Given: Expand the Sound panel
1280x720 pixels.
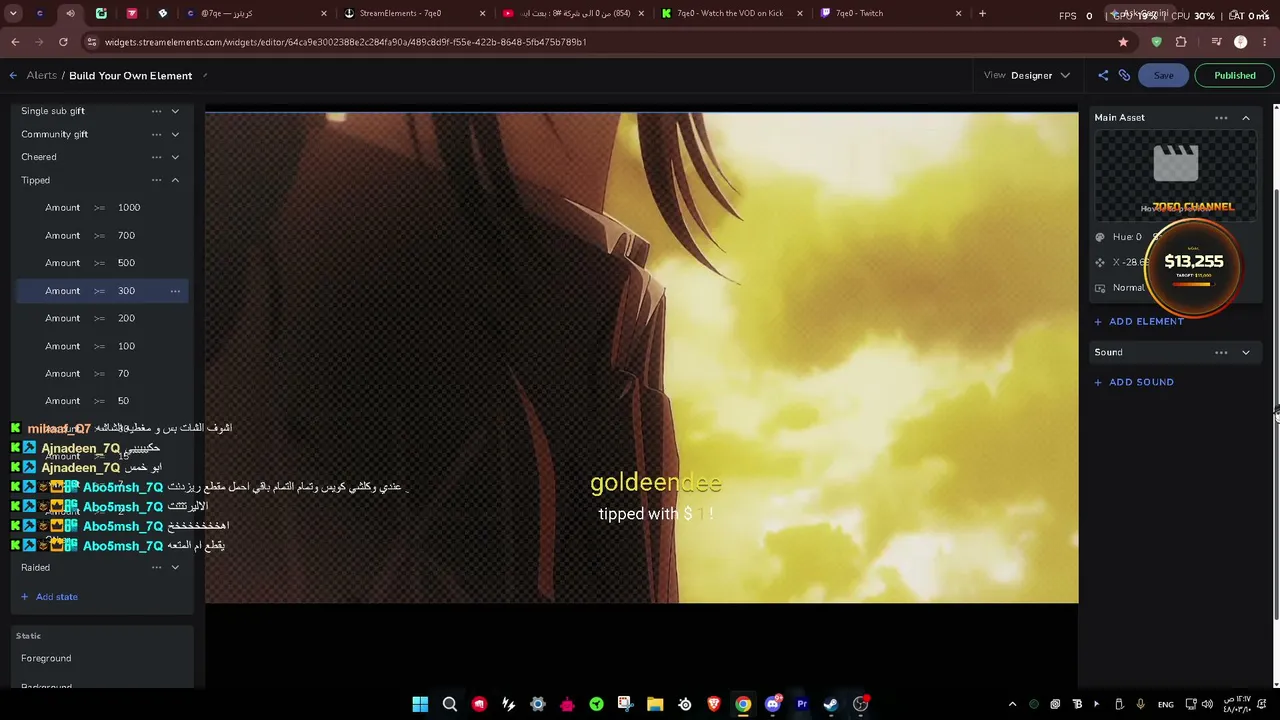Looking at the screenshot, I should coord(1246,352).
